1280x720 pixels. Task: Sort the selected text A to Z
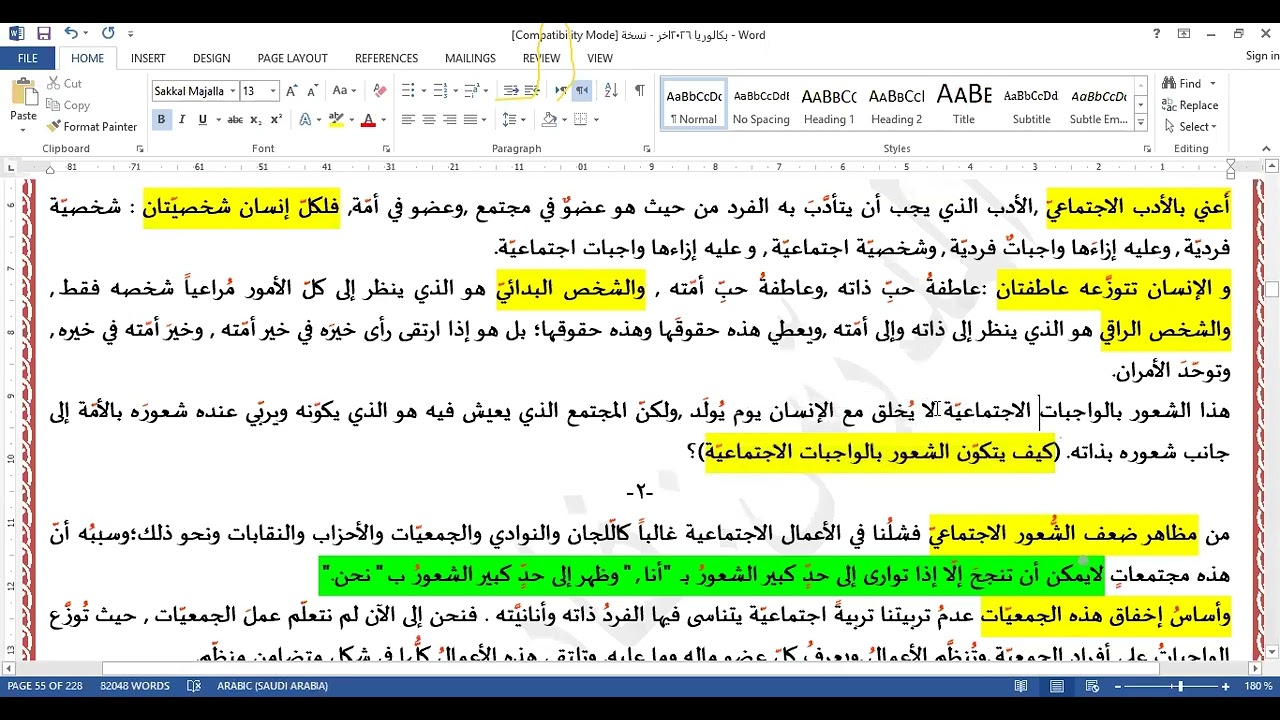(611, 91)
